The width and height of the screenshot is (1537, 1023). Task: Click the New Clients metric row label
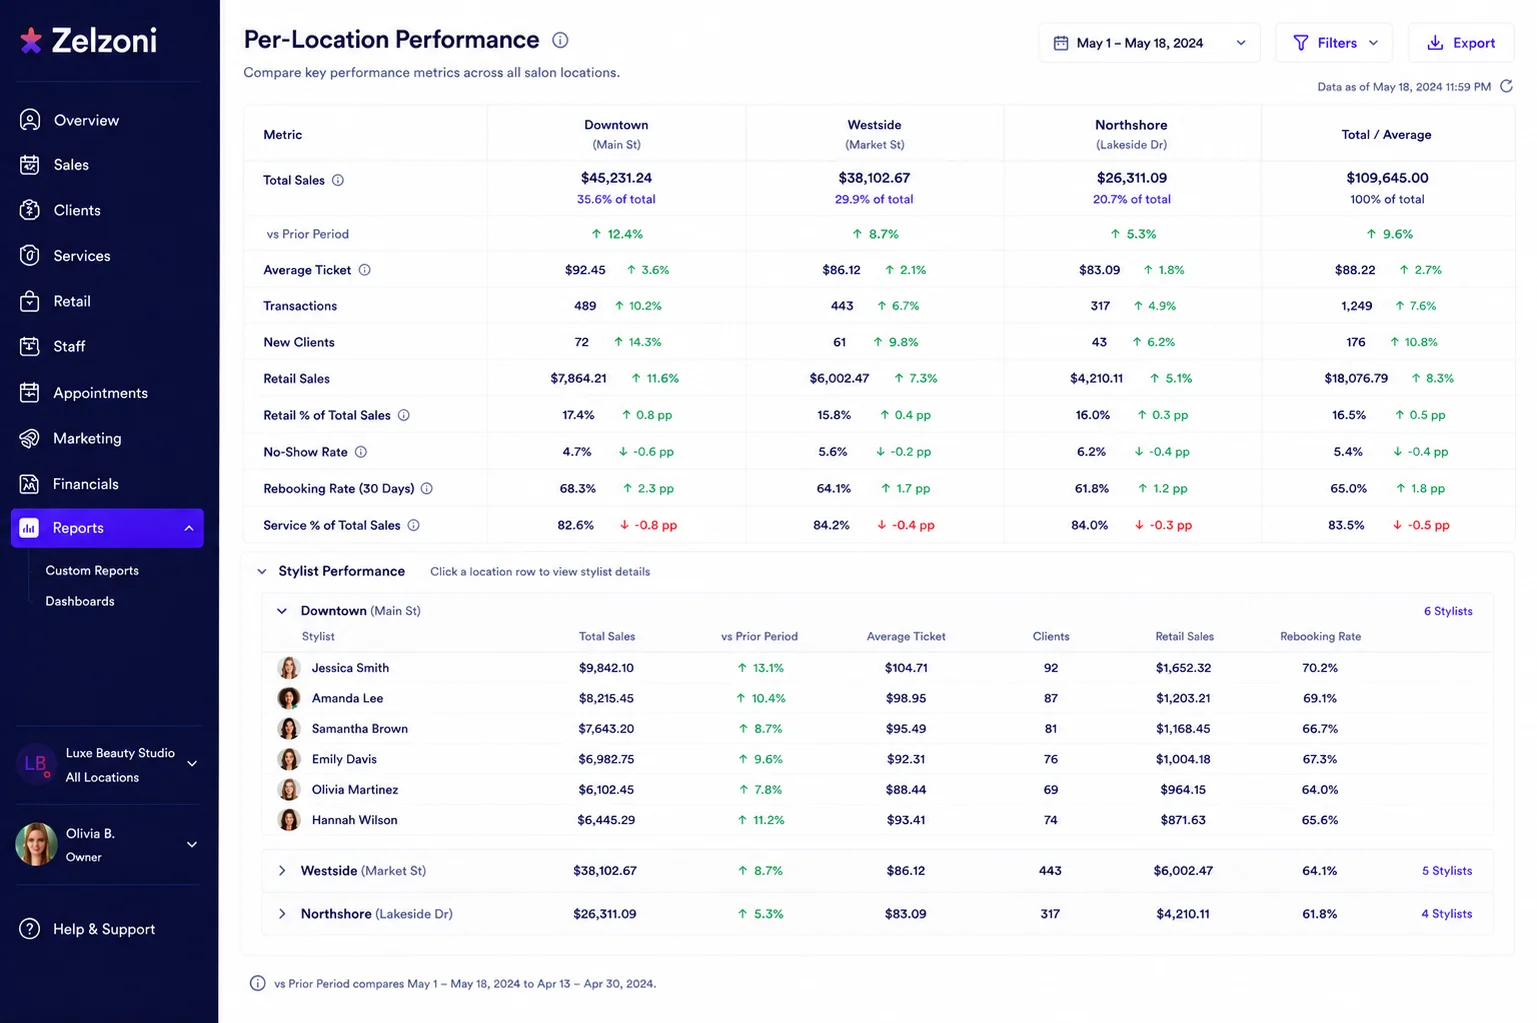[x=299, y=342]
